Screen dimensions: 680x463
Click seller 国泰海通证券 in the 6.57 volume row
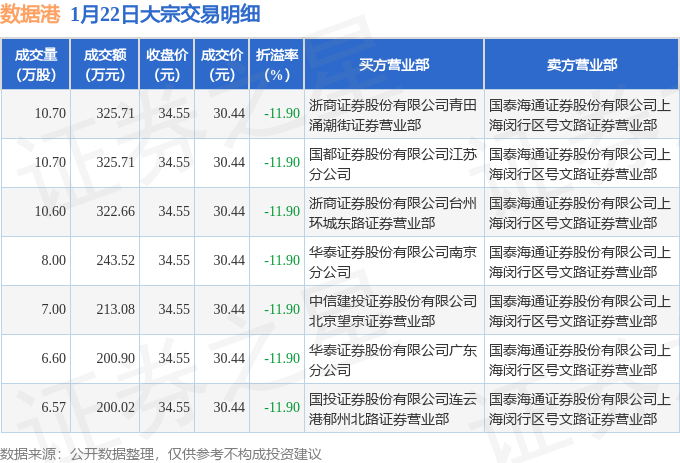click(x=580, y=409)
